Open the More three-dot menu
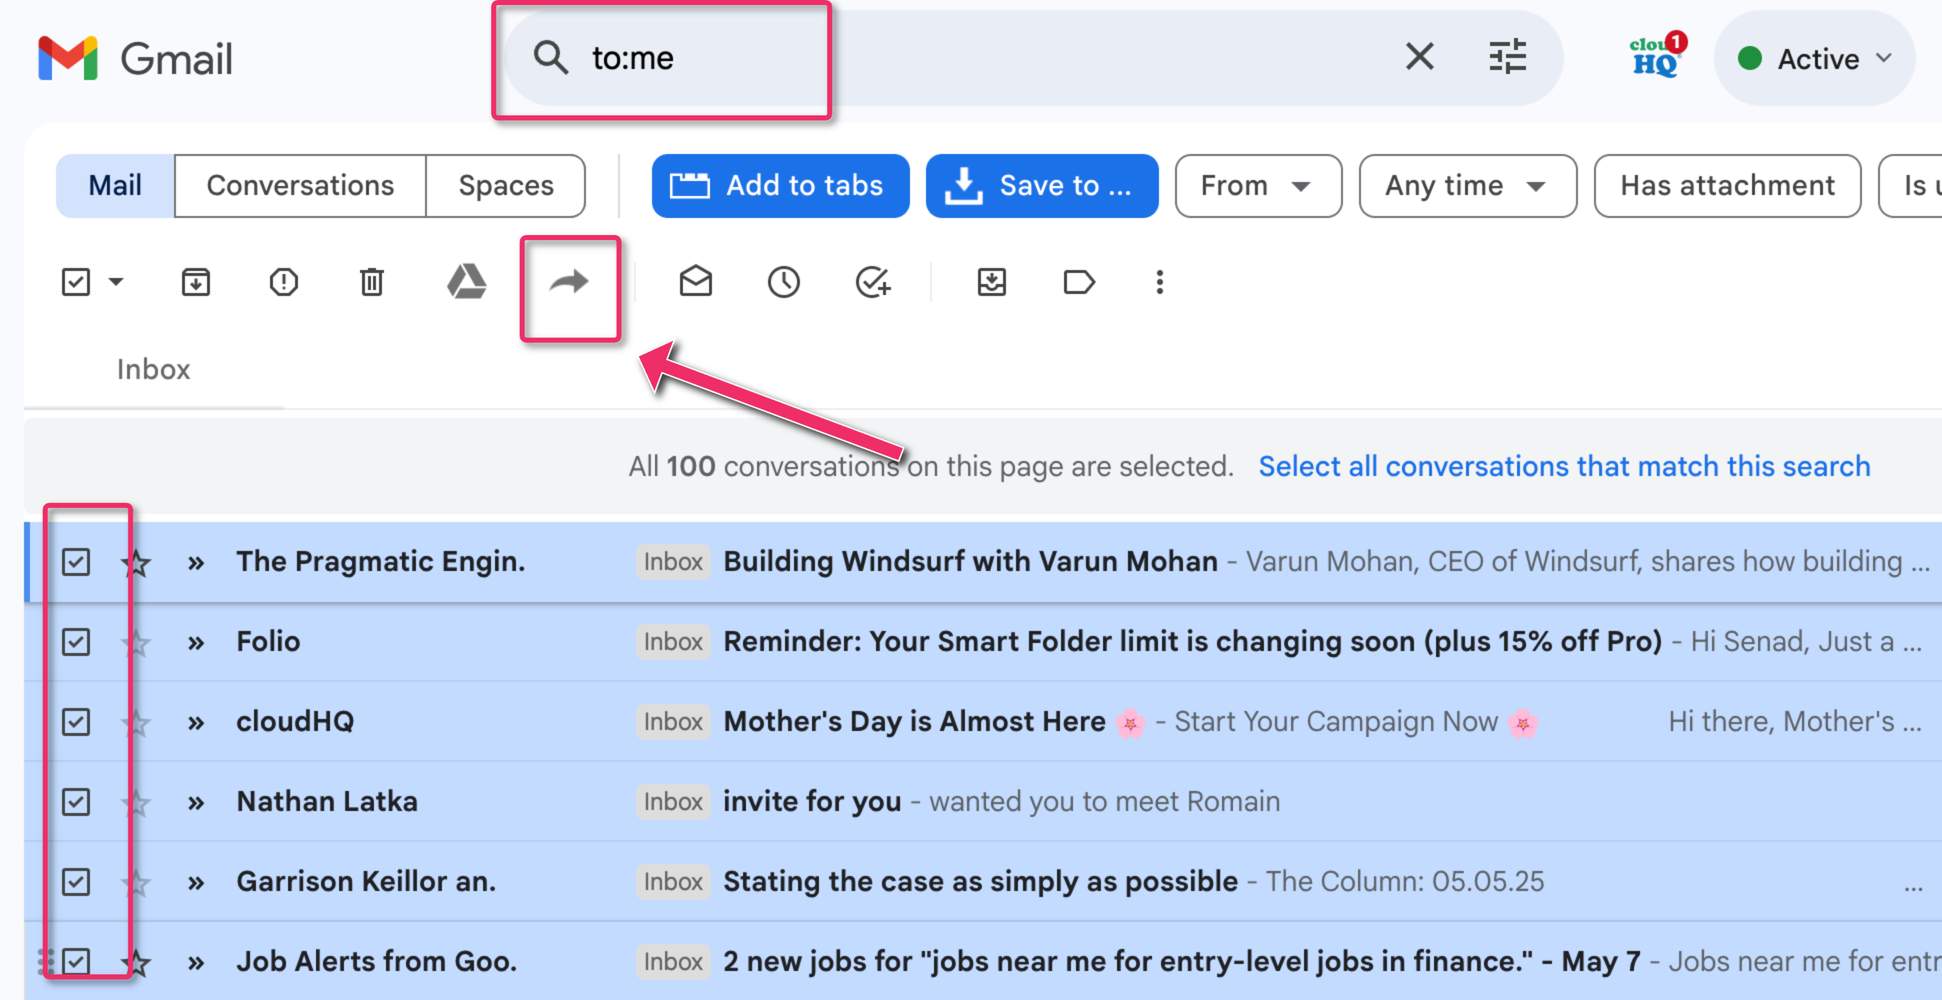Screen dimensions: 1942x1000 1160,282
